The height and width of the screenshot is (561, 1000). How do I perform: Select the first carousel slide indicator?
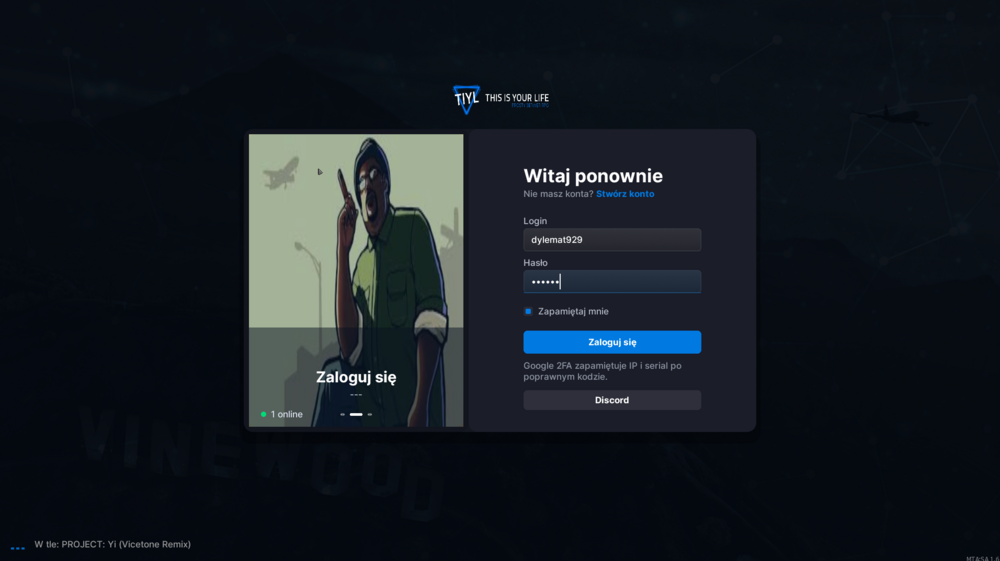[x=342, y=414]
